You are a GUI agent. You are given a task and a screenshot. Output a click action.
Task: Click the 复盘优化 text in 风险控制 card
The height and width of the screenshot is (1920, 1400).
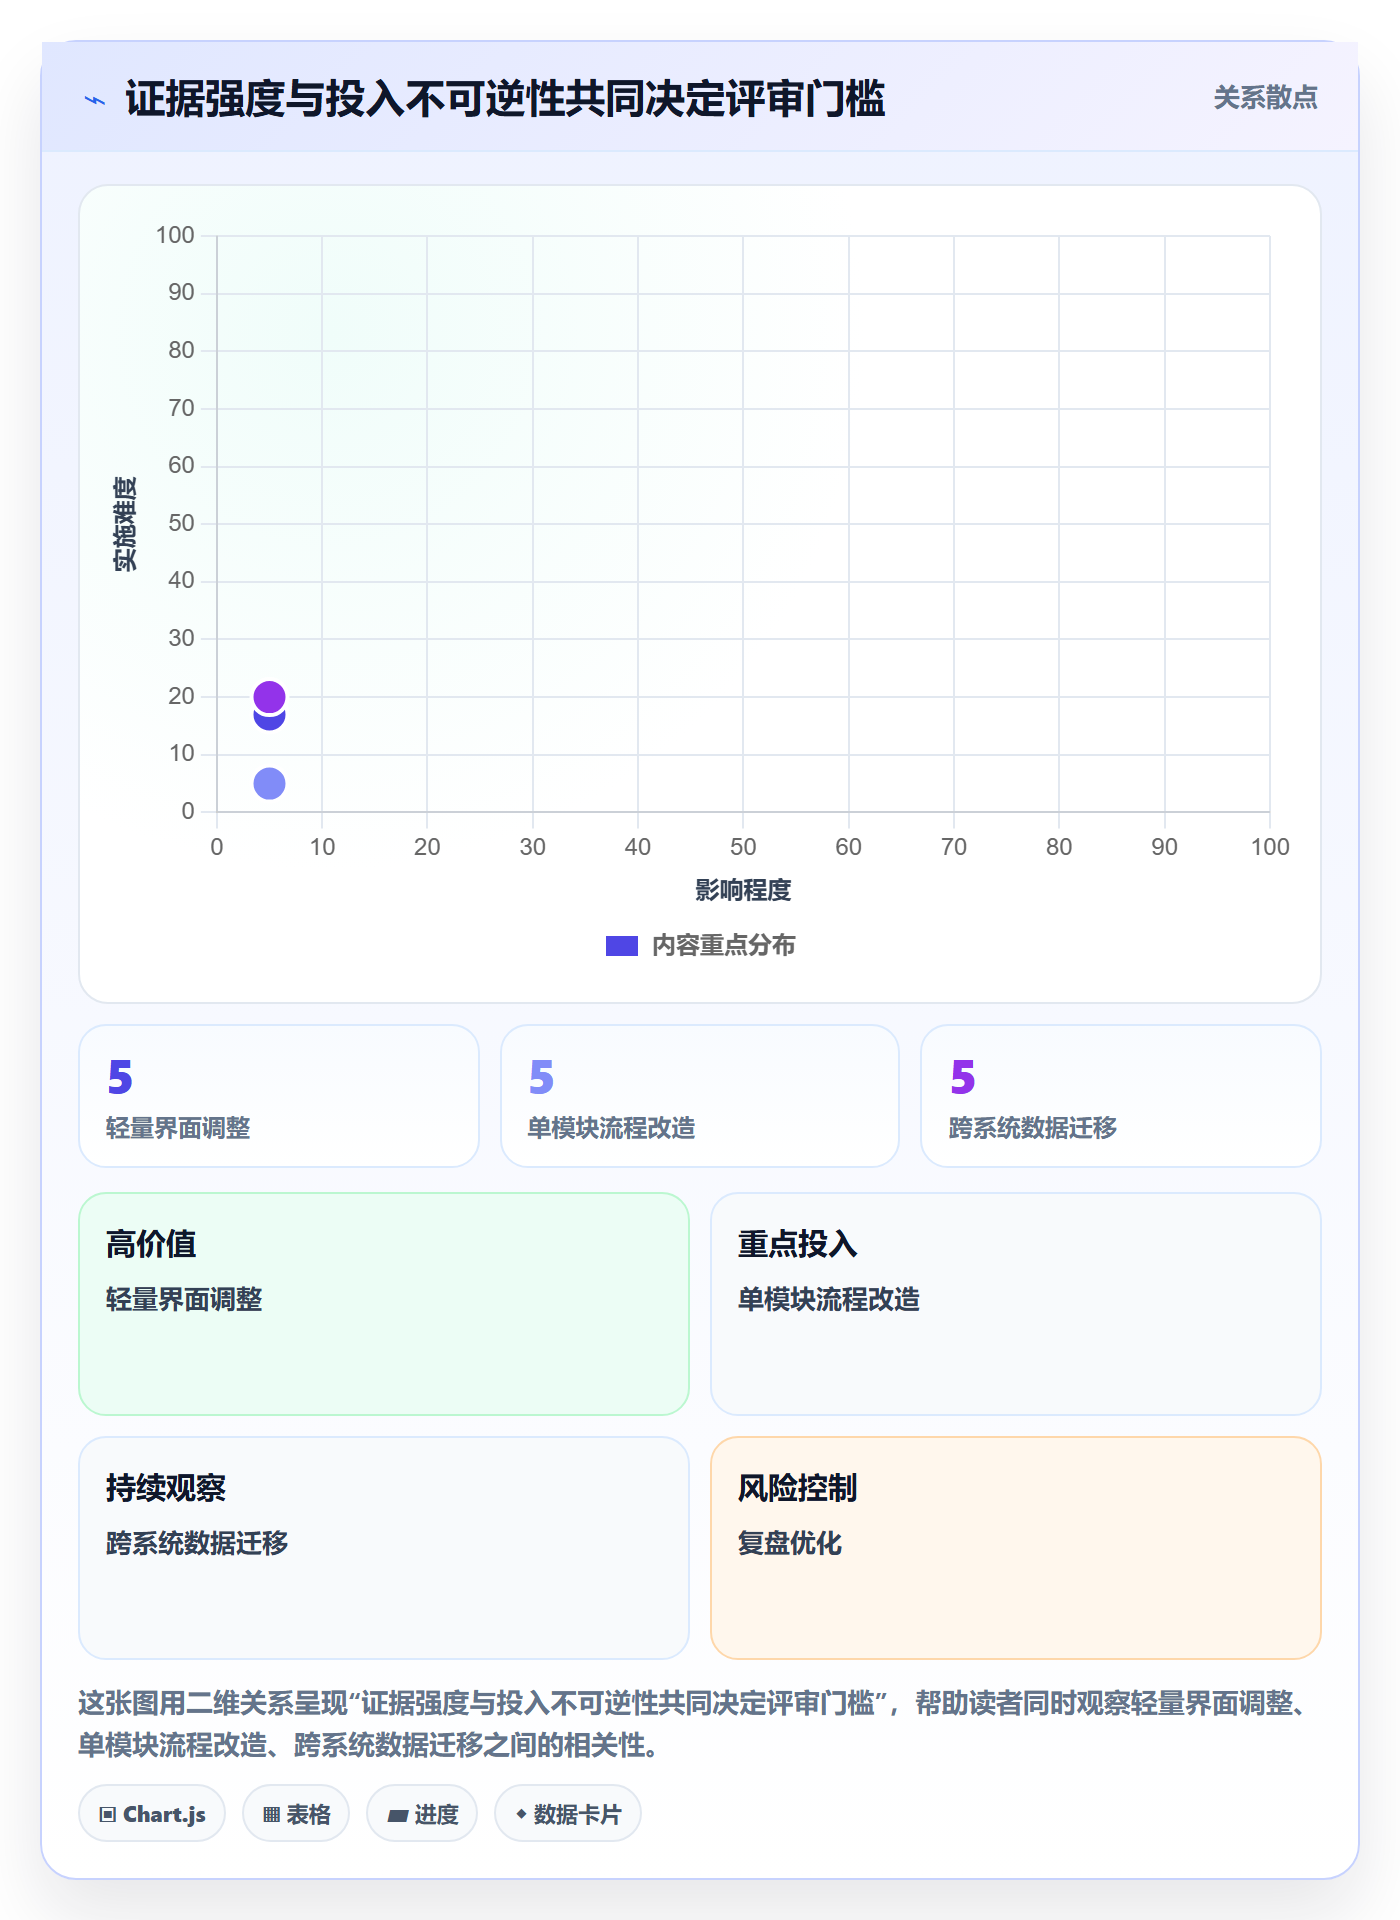[790, 1543]
